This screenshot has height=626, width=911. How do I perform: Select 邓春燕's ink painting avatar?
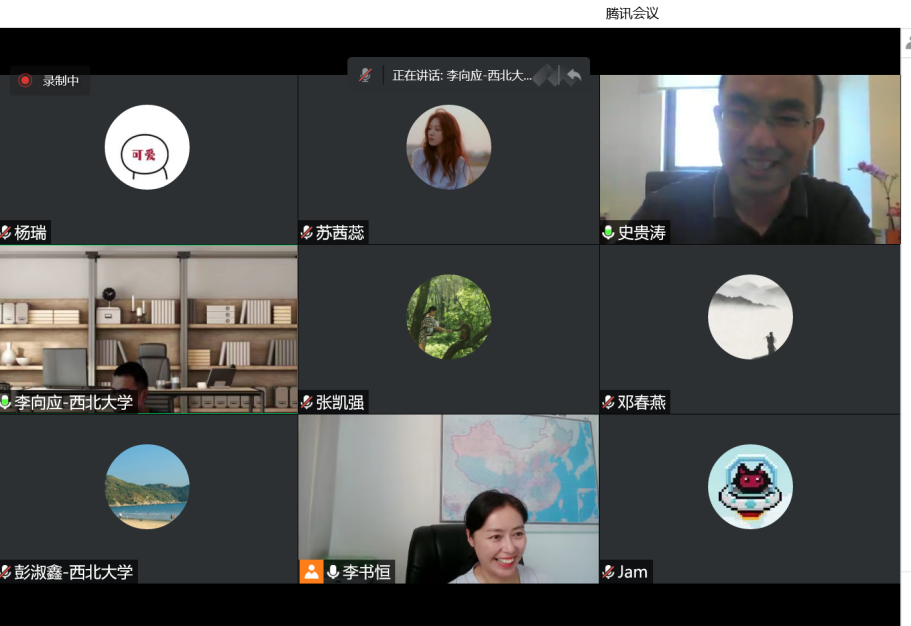(750, 317)
